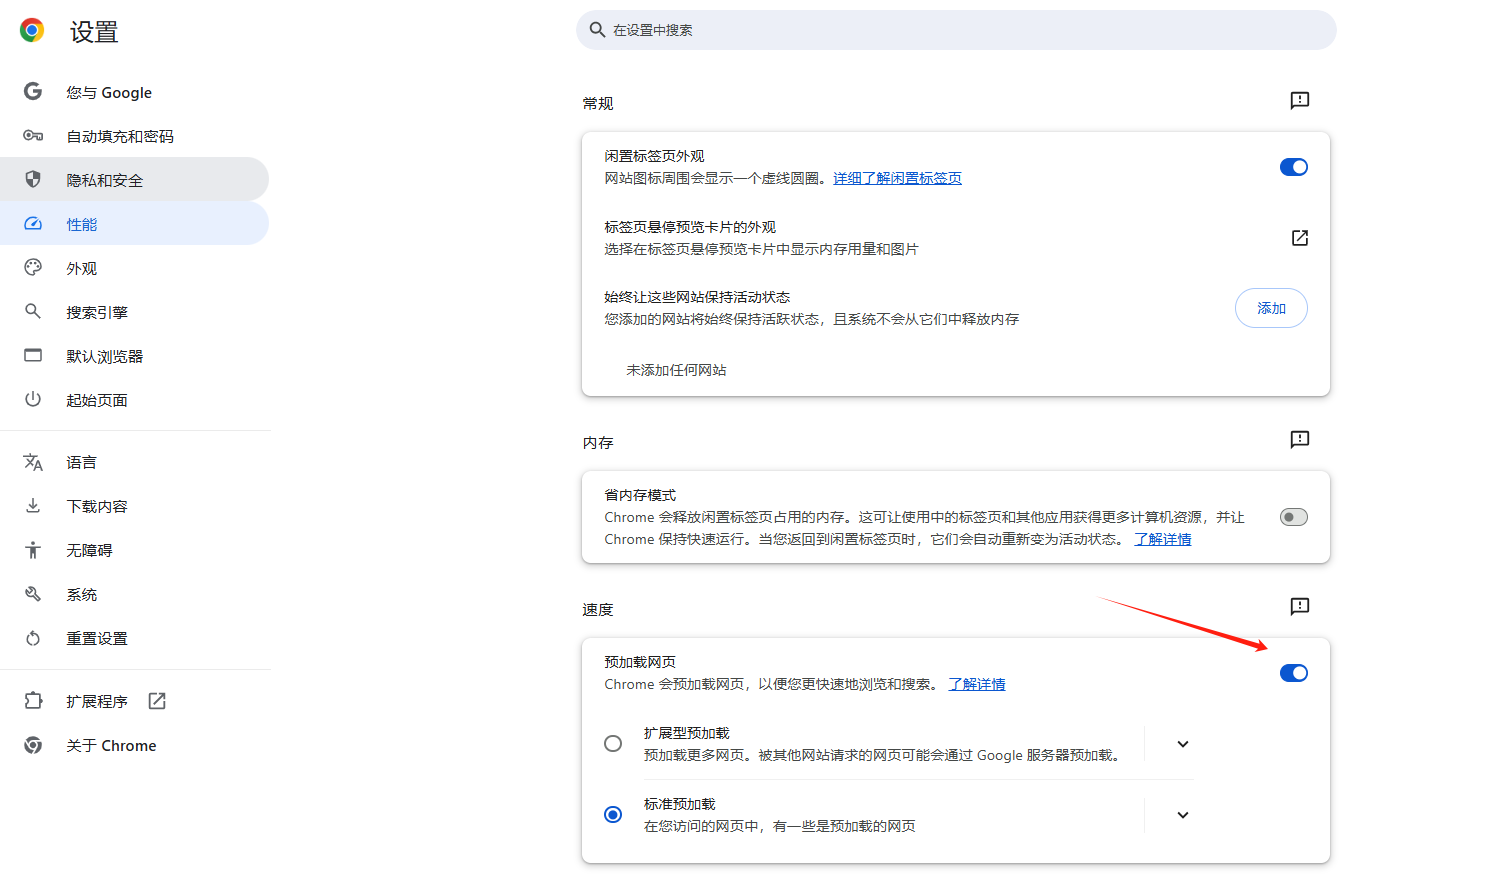Viewport: 1509px width, 875px height.
Task: Open 了解详情 link under 省内存模式
Action: click(x=1162, y=539)
